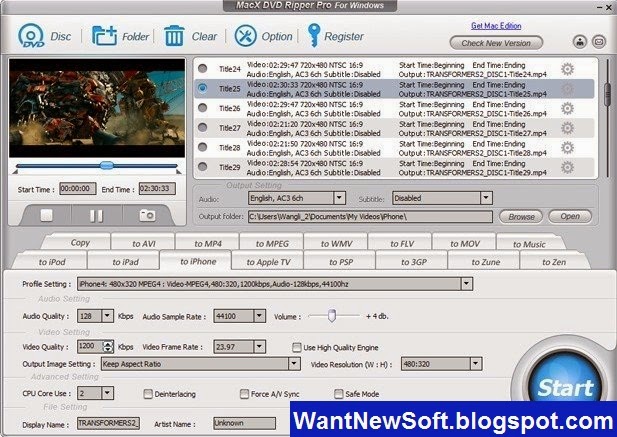Image resolution: width=617 pixels, height=437 pixels.
Task: Switch to the to Apple TV tab
Action: coord(268,262)
